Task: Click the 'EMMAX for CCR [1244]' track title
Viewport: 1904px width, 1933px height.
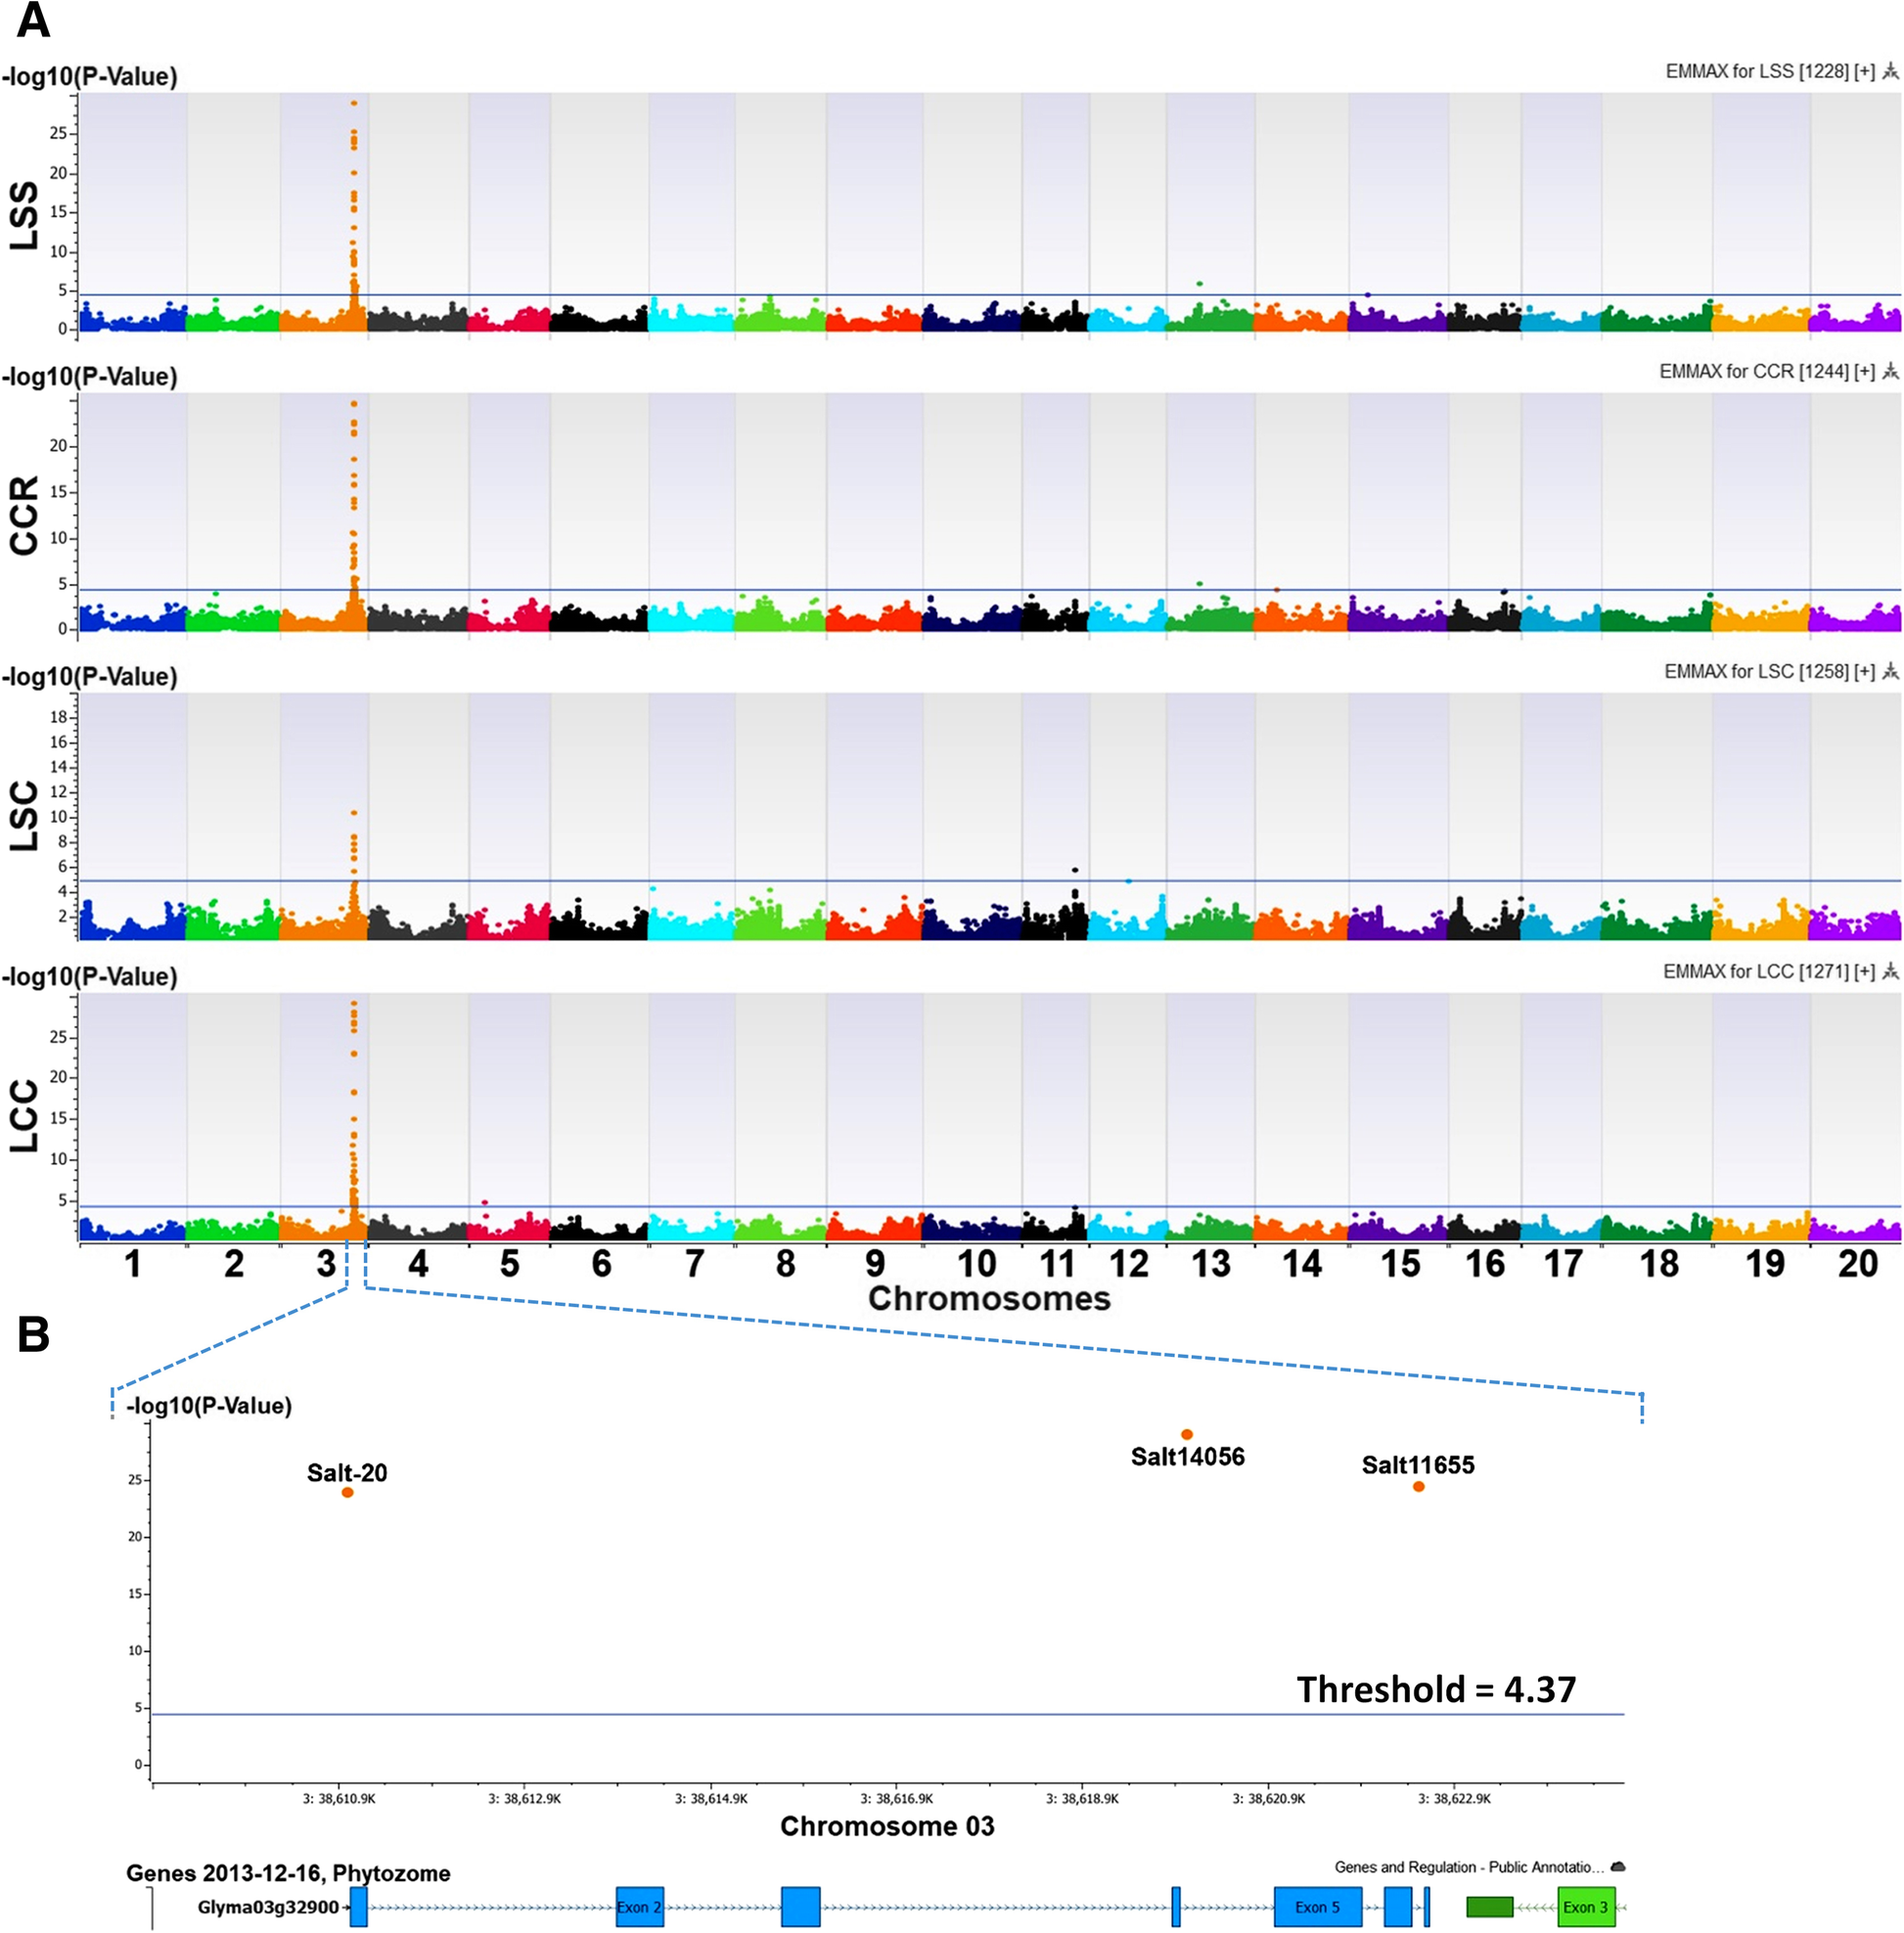Action: tap(1754, 371)
